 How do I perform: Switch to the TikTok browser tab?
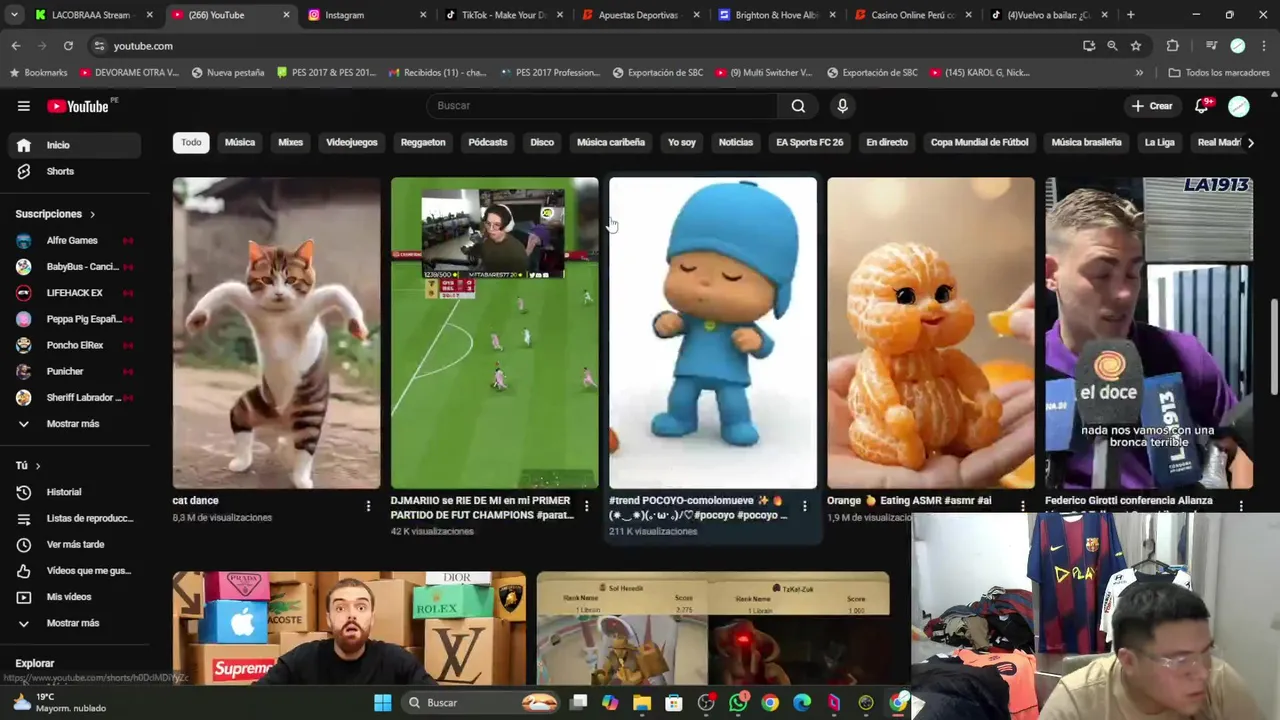[502, 15]
